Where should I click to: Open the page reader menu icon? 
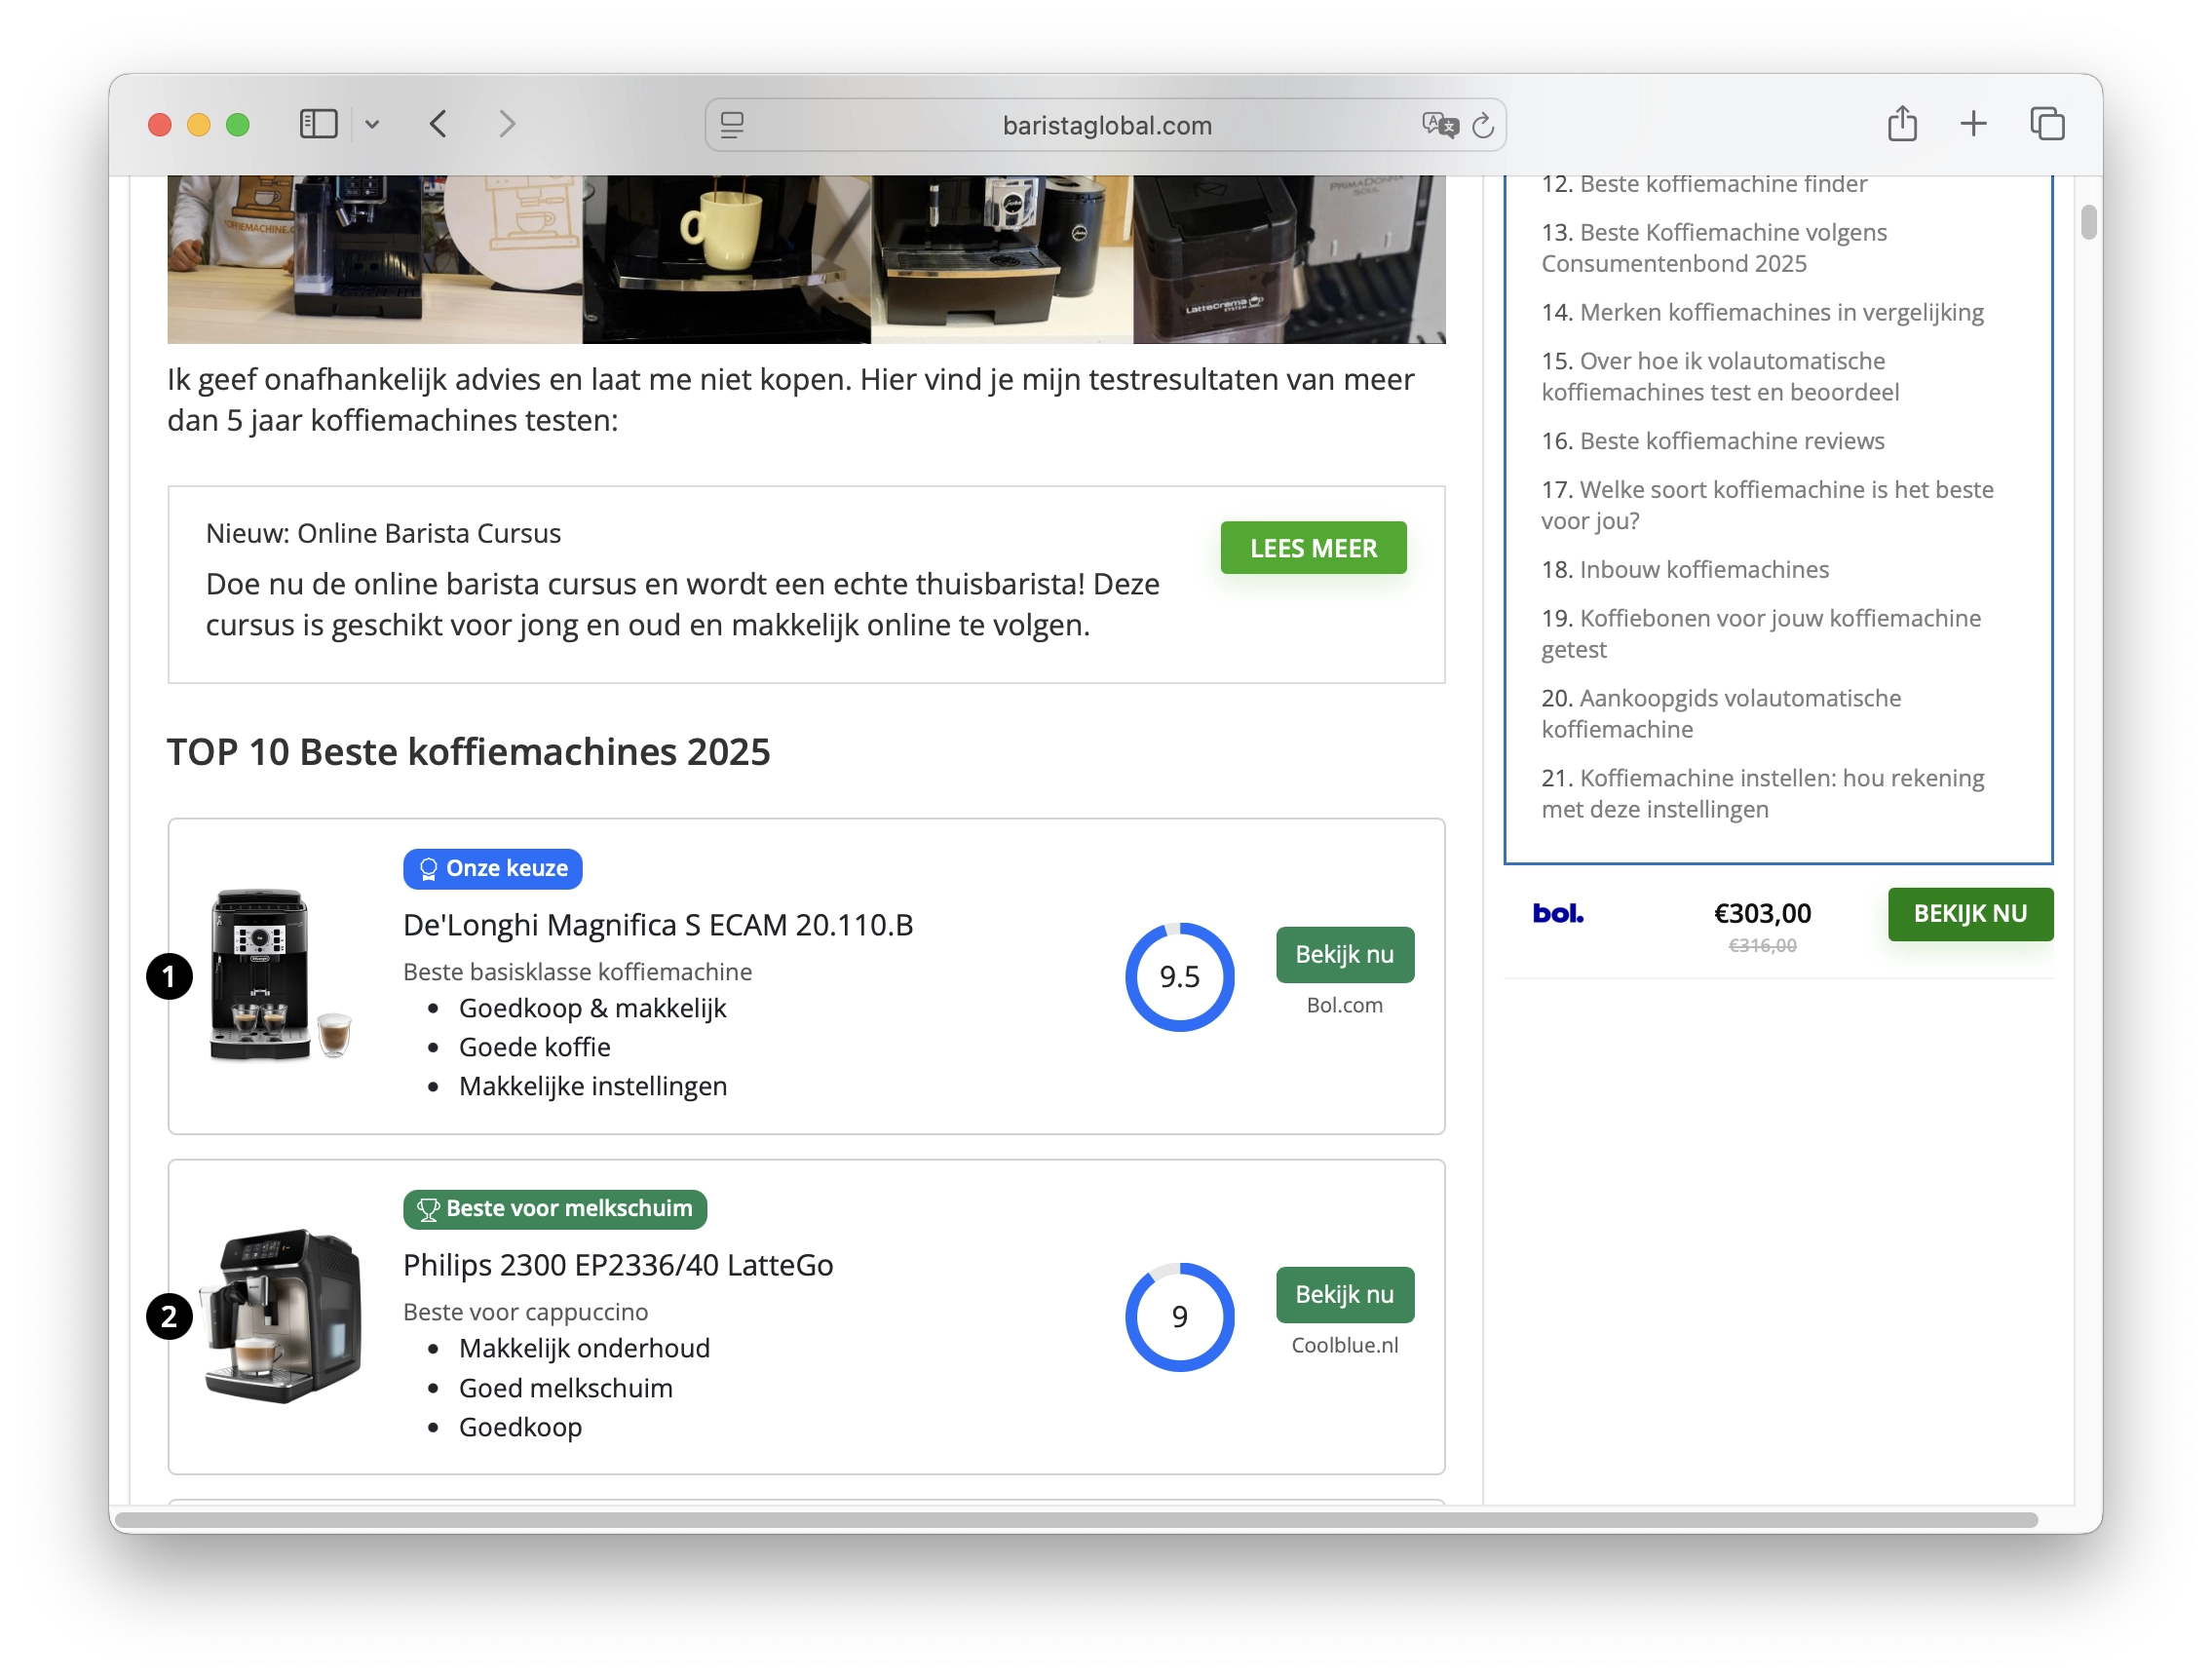point(732,125)
